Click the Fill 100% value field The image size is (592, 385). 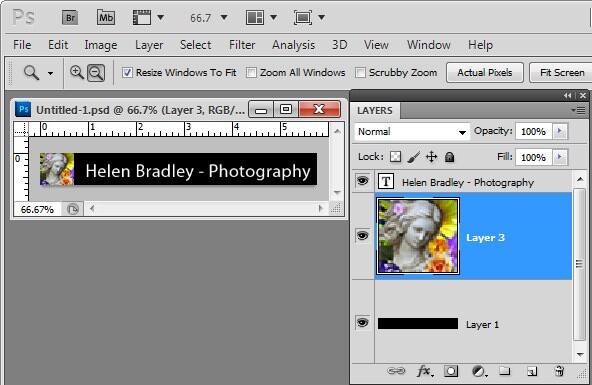click(533, 157)
